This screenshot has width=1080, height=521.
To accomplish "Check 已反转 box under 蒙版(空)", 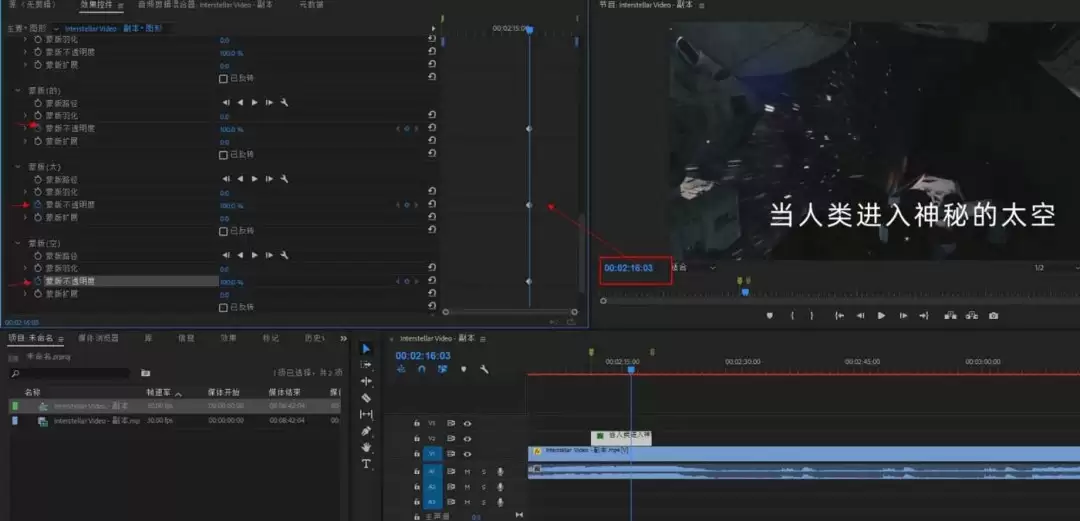I will click(x=223, y=307).
